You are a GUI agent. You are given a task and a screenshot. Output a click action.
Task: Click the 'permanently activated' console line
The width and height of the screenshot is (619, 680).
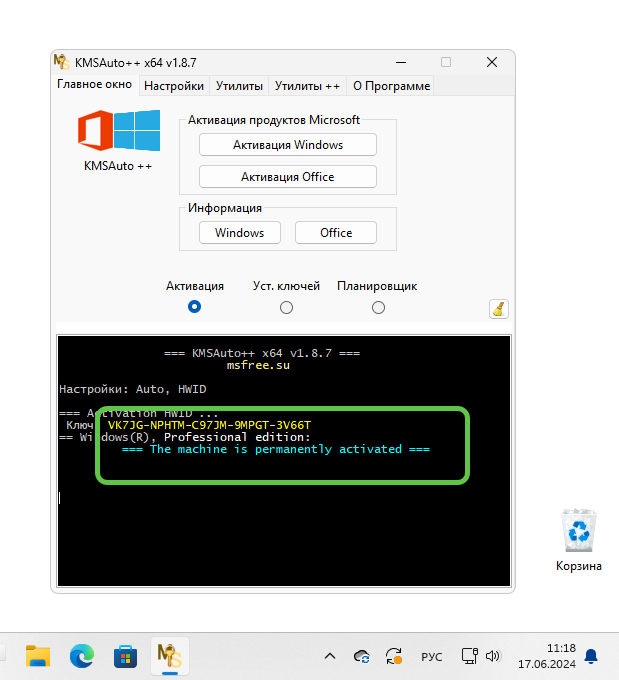pyautogui.click(x=276, y=449)
